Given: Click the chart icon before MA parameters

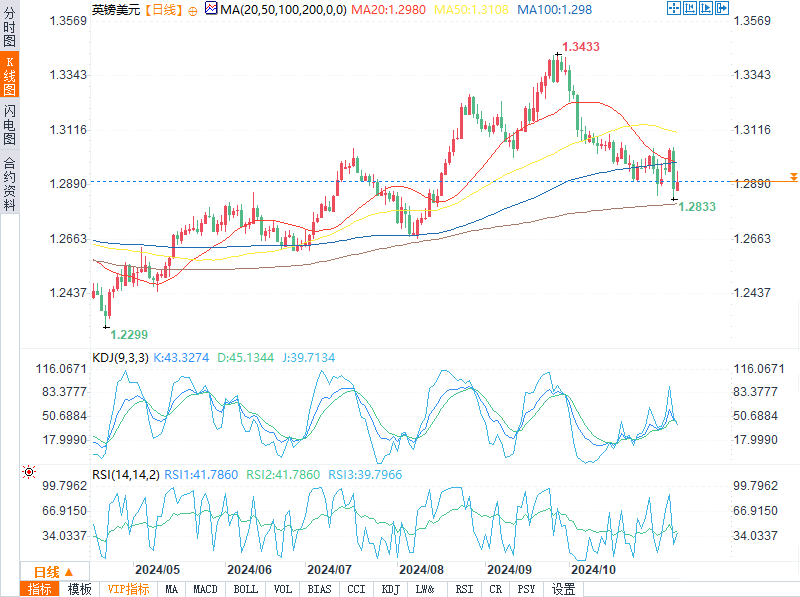Looking at the screenshot, I should pos(209,10).
